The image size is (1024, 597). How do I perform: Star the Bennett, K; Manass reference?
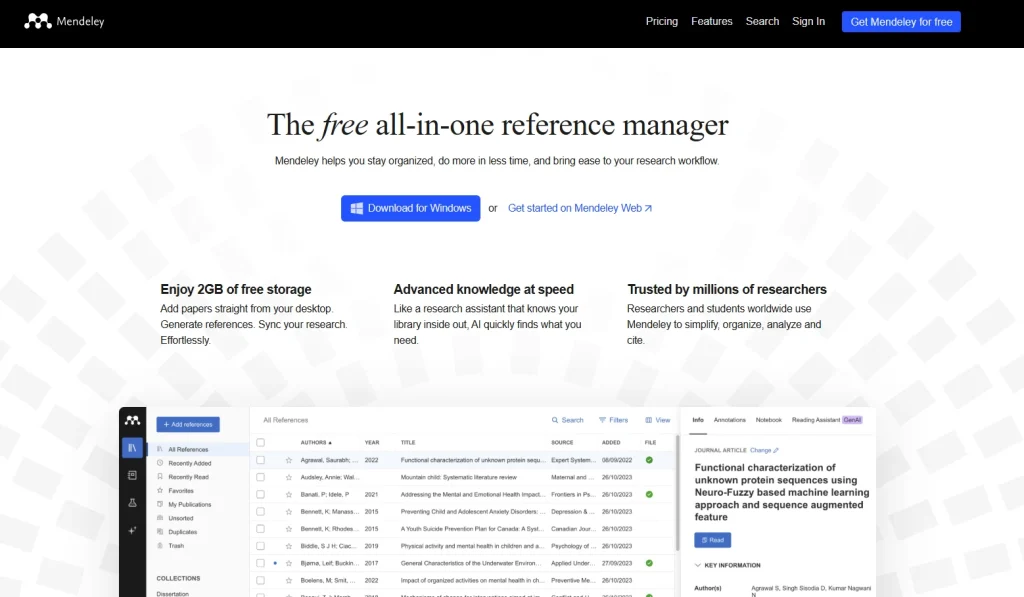pos(289,511)
